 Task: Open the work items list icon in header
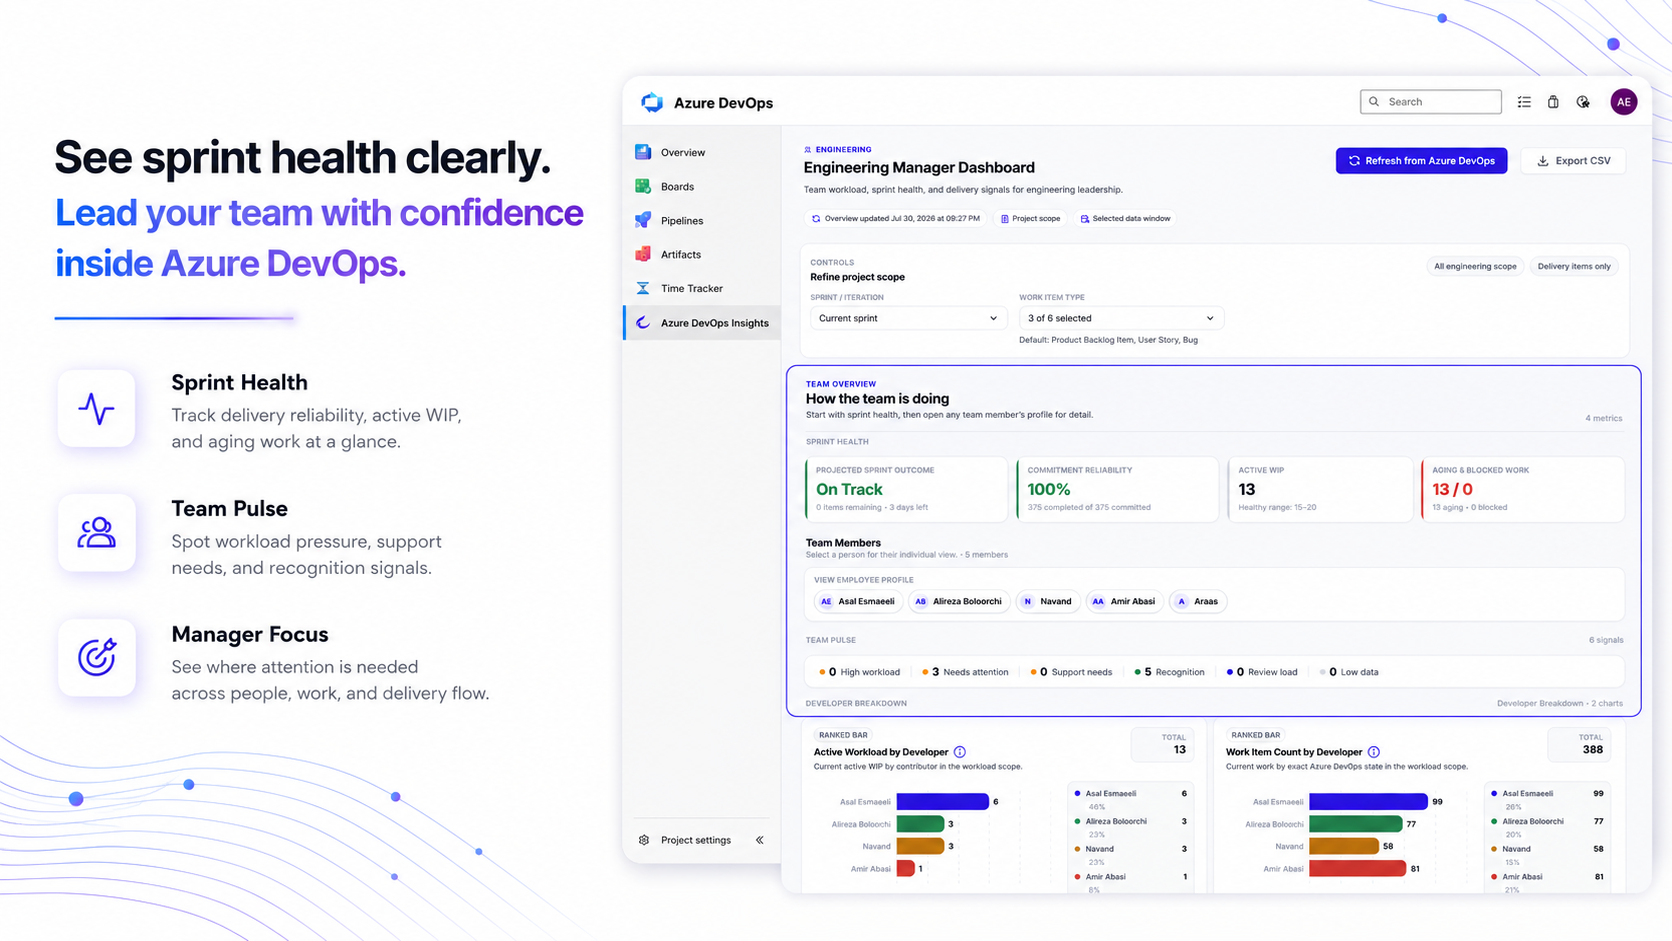click(x=1524, y=102)
